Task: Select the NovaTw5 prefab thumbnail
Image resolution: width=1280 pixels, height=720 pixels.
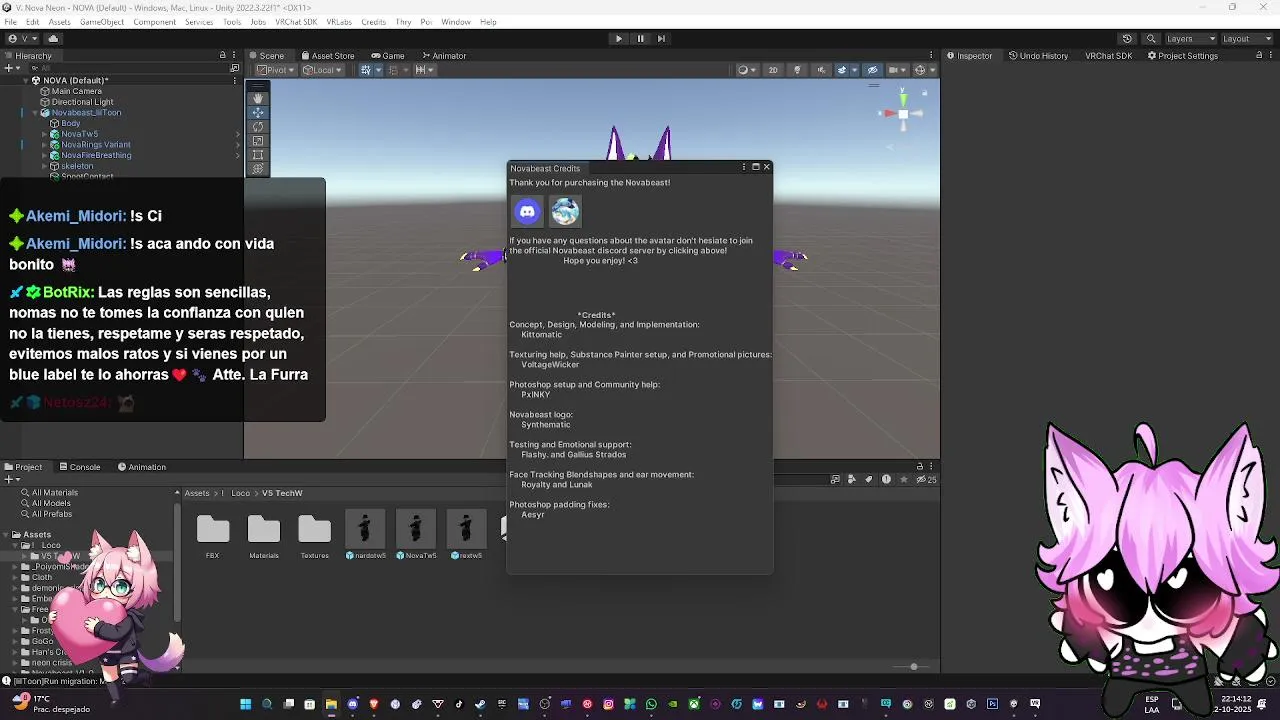Action: (415, 534)
